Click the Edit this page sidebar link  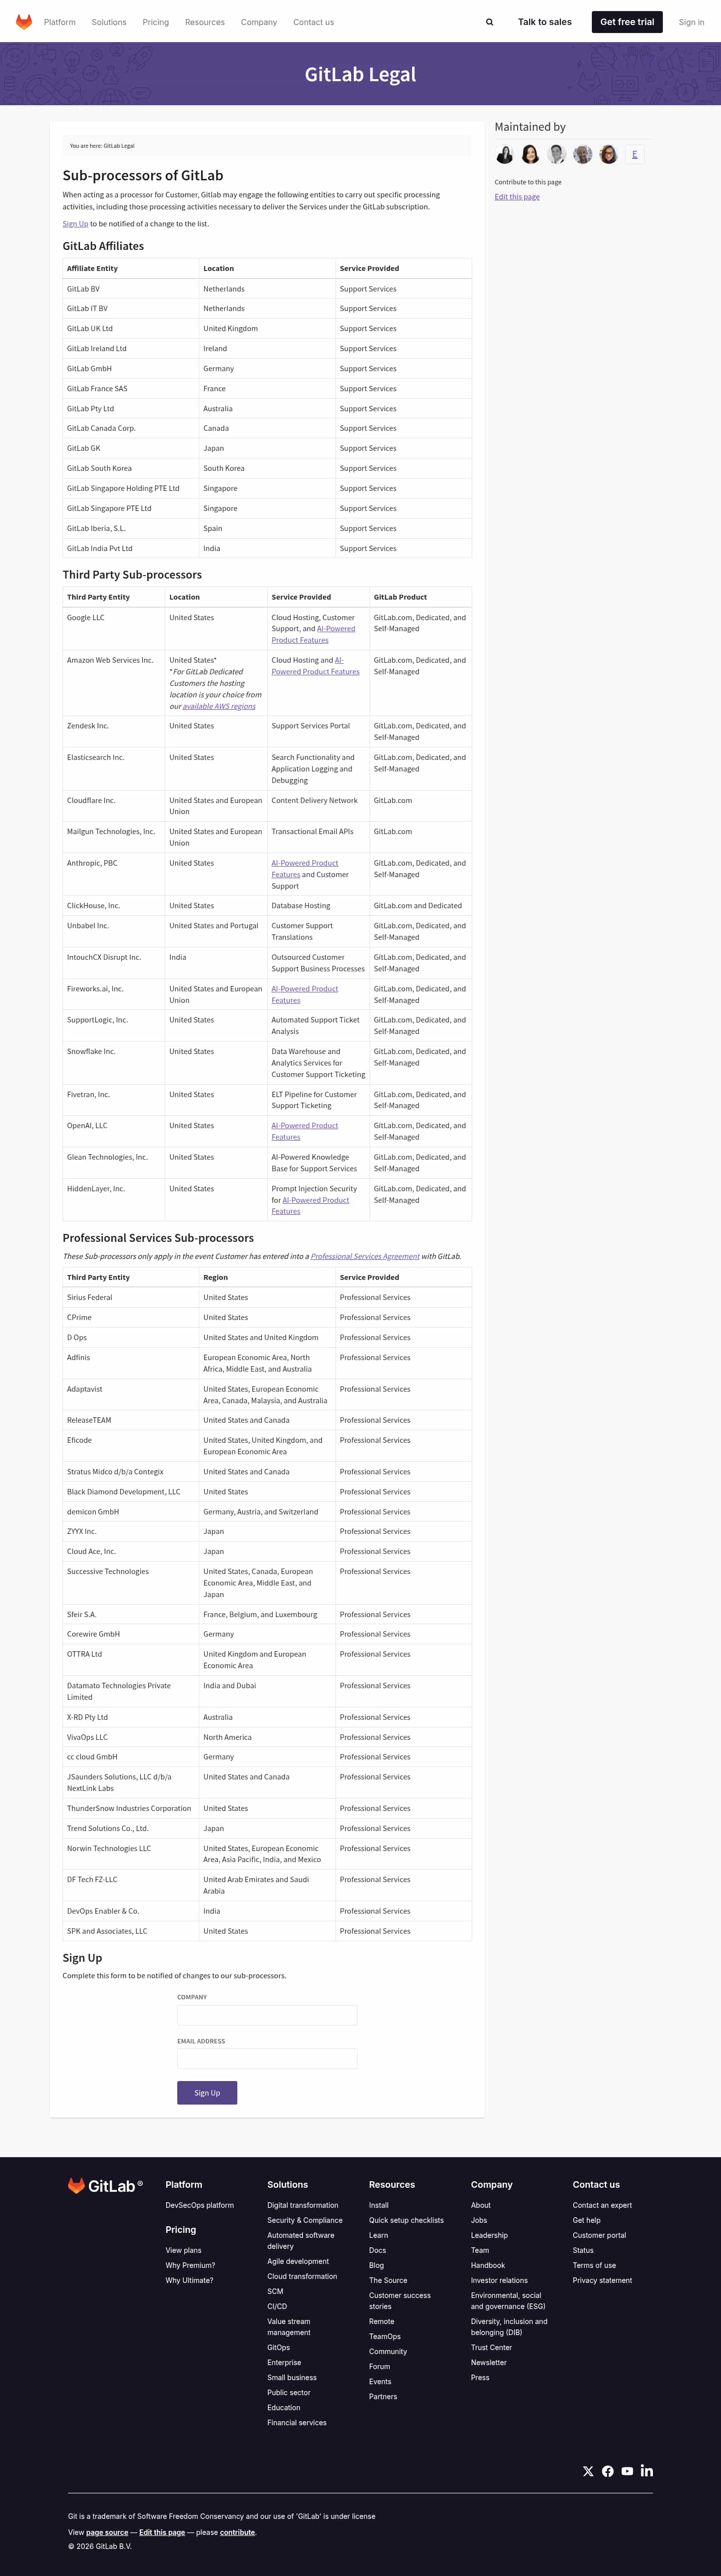[x=517, y=197]
